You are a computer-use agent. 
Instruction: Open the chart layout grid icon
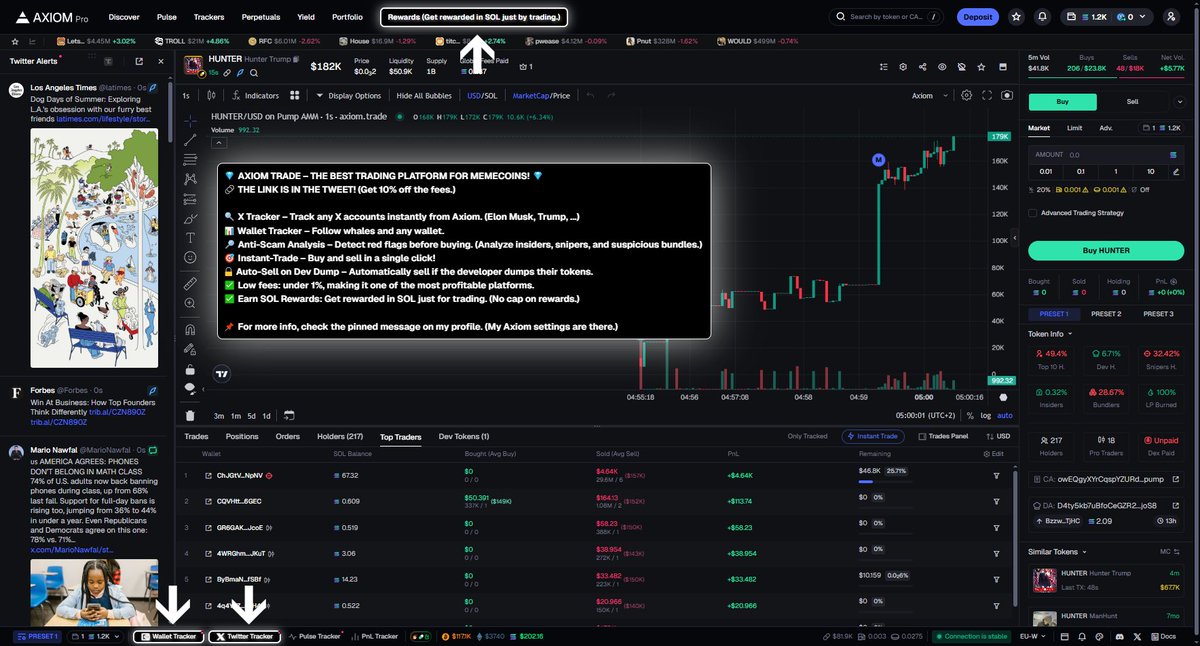point(295,95)
